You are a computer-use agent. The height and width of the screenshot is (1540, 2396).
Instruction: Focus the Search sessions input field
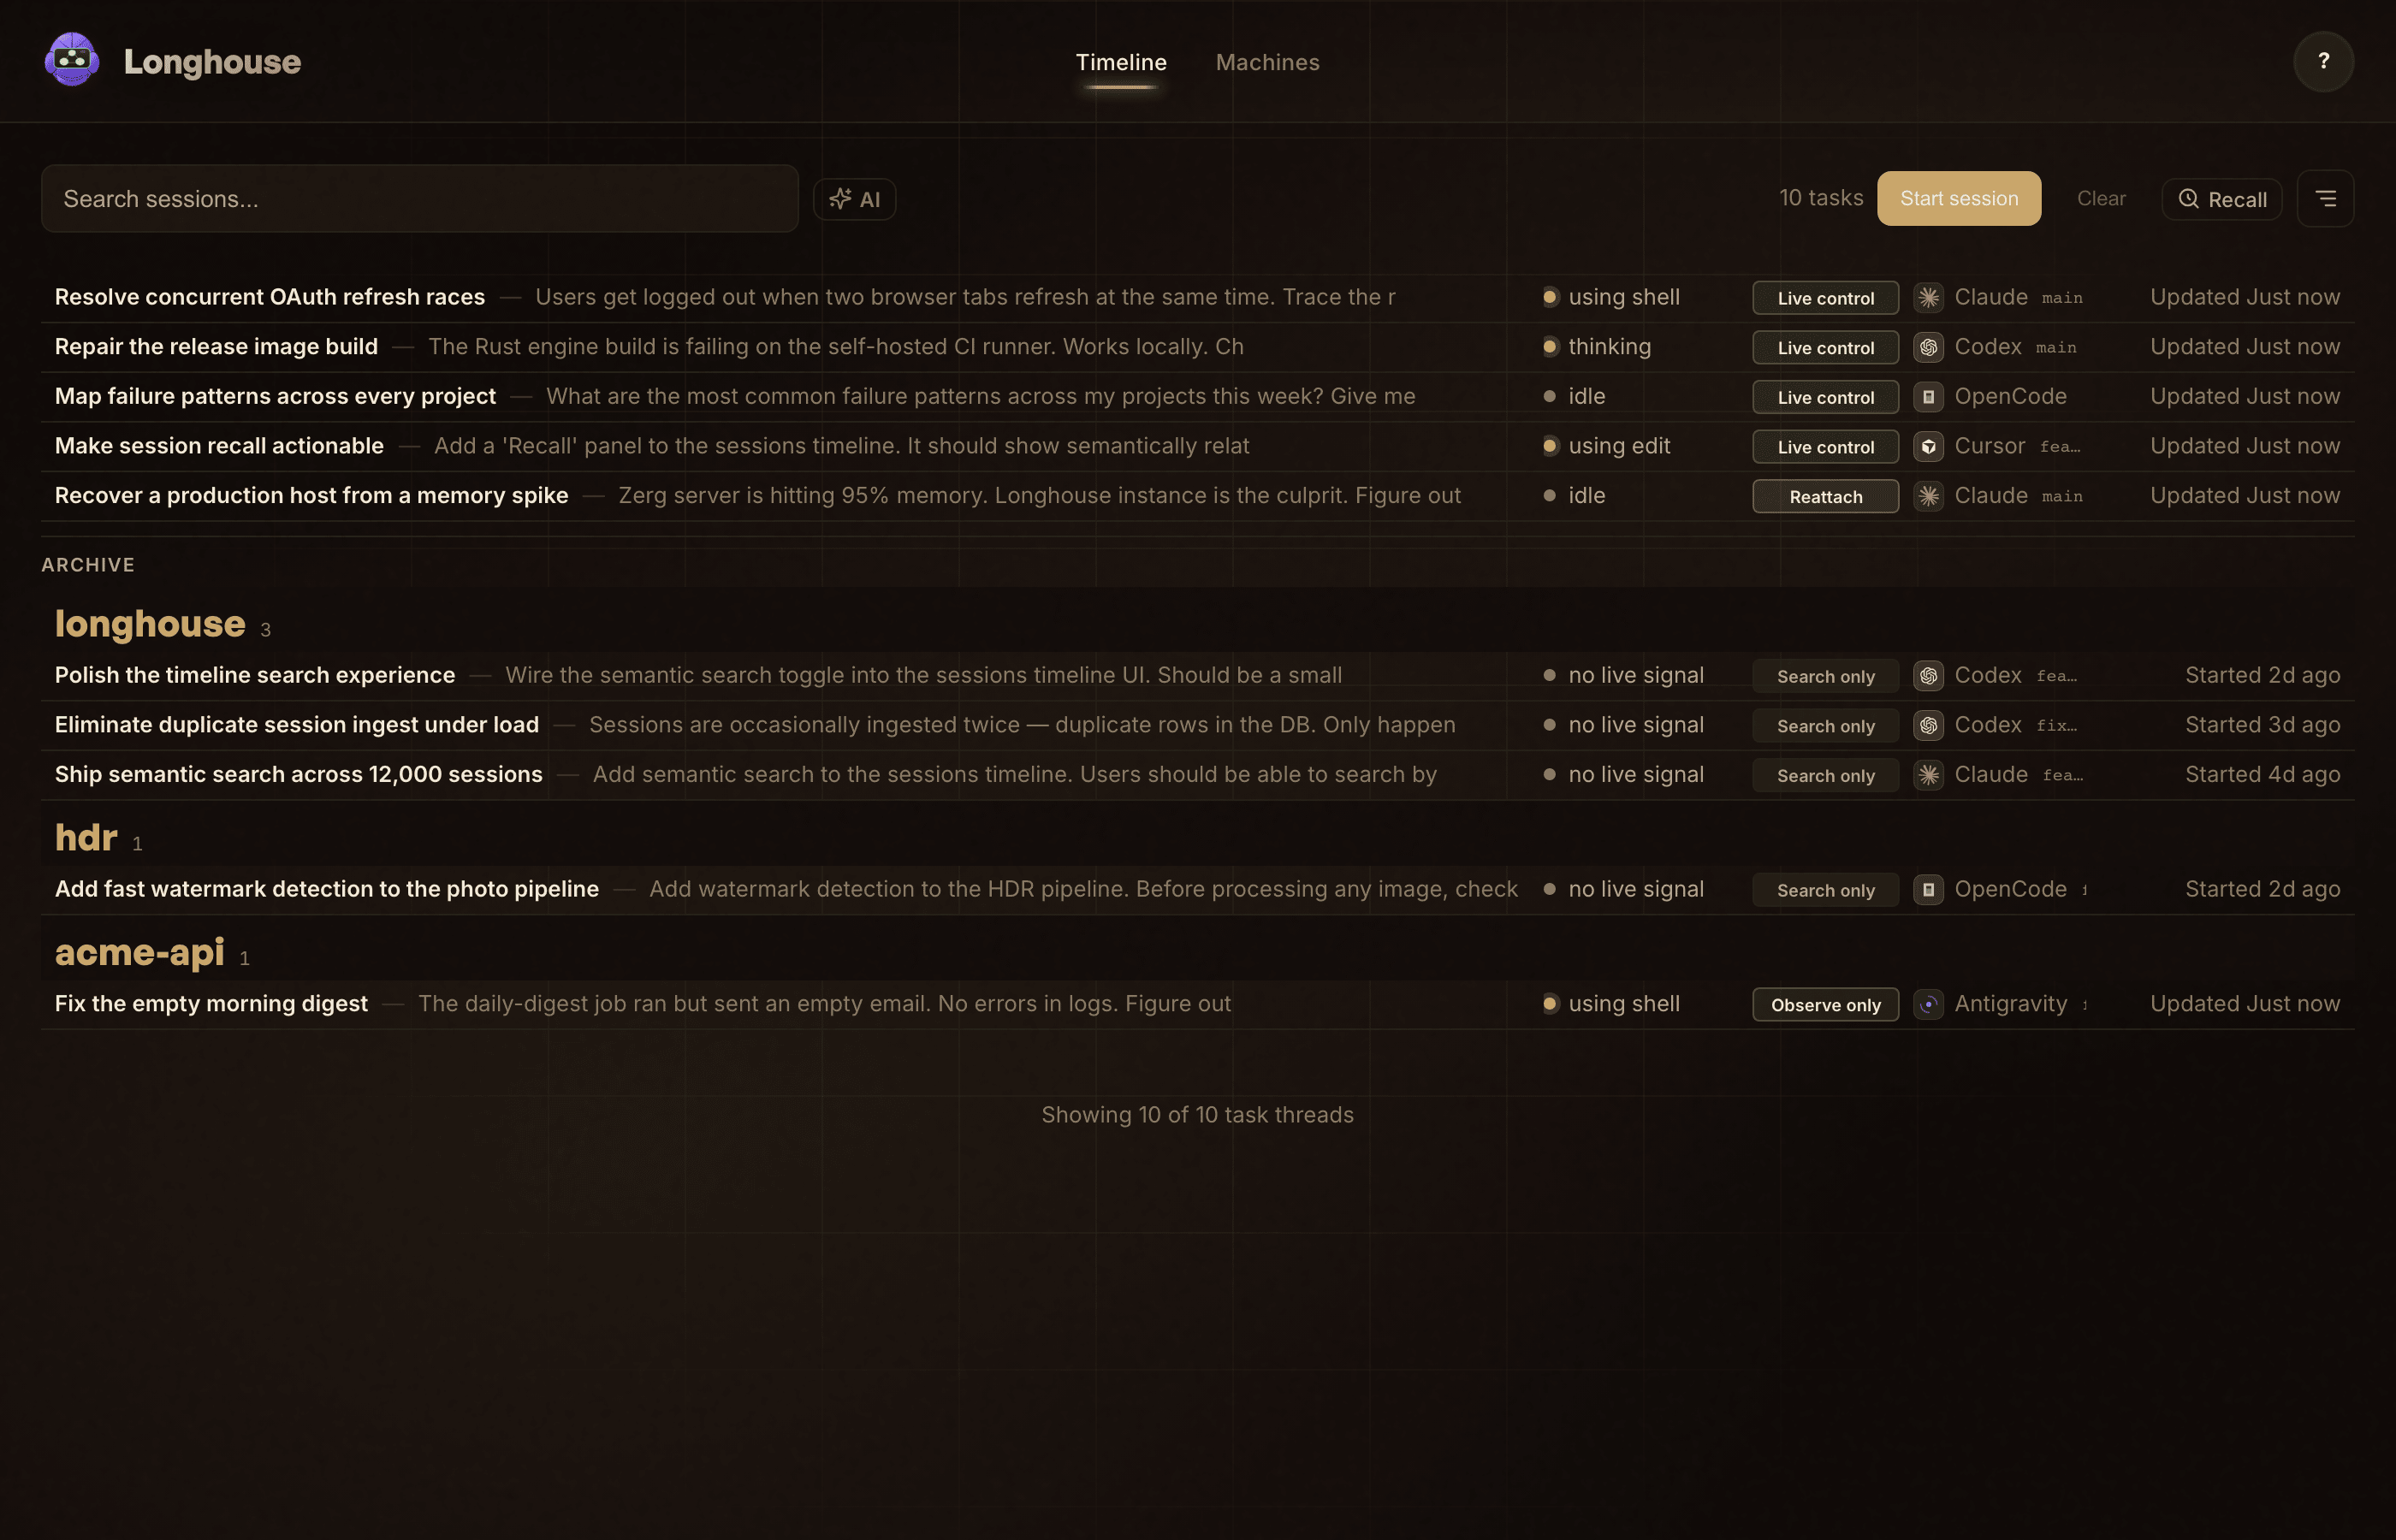click(420, 199)
